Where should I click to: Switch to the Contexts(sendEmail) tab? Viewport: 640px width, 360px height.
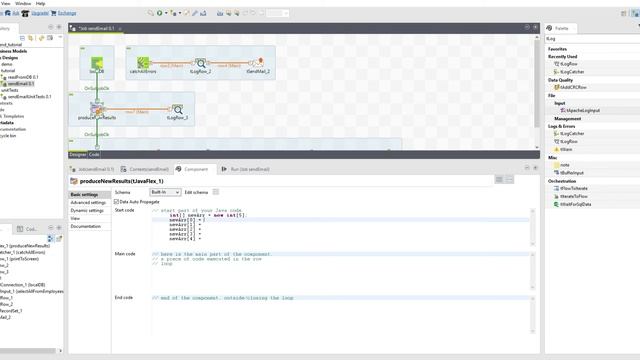(x=145, y=169)
